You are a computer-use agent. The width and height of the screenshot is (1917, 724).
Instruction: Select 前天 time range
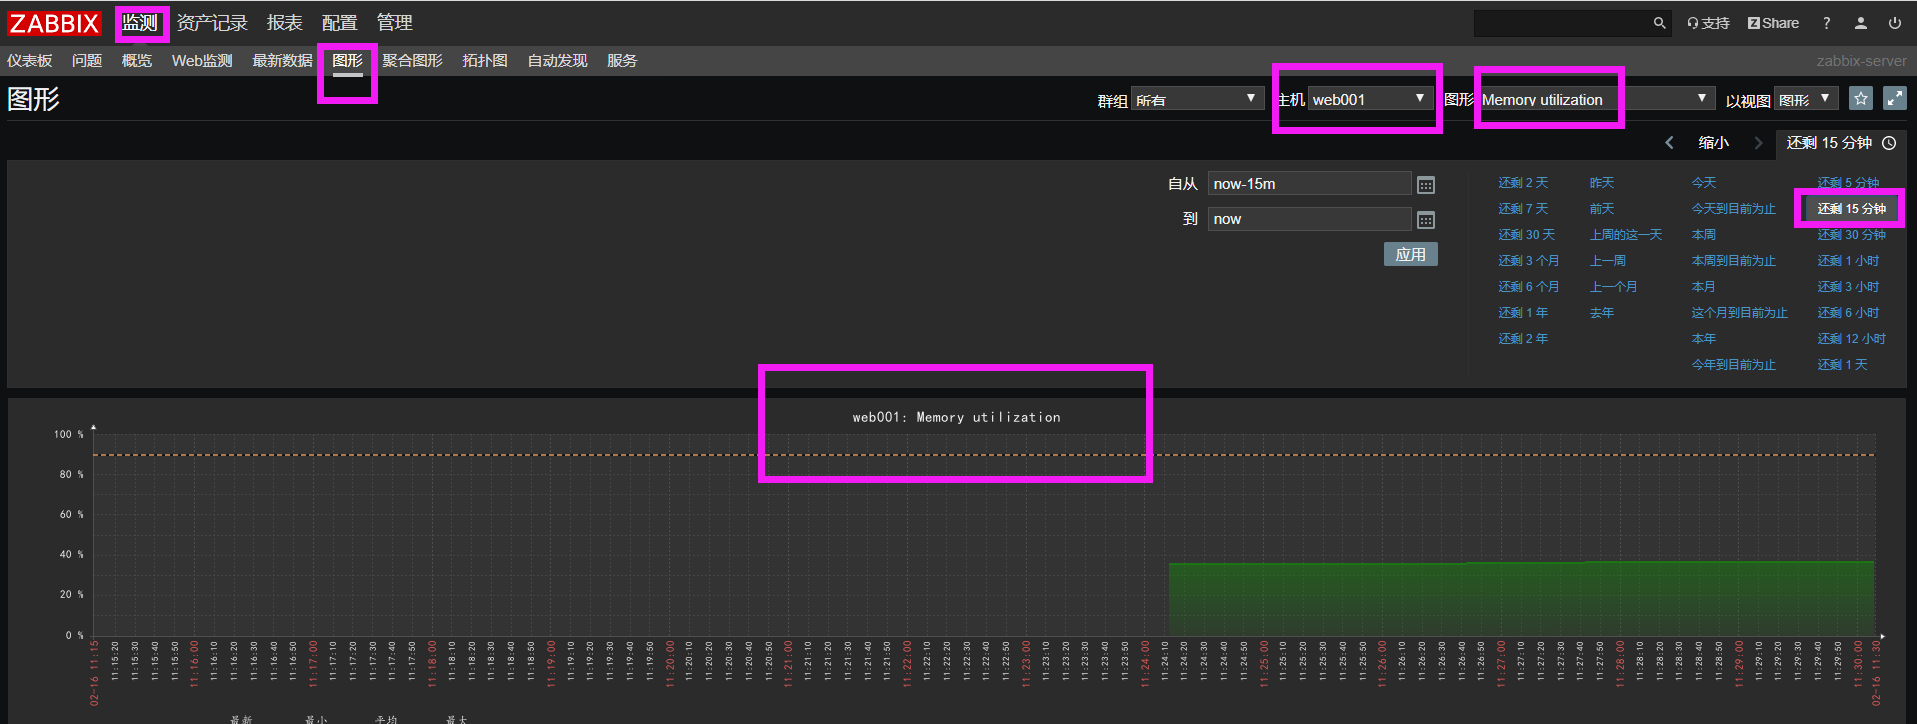(x=1602, y=209)
